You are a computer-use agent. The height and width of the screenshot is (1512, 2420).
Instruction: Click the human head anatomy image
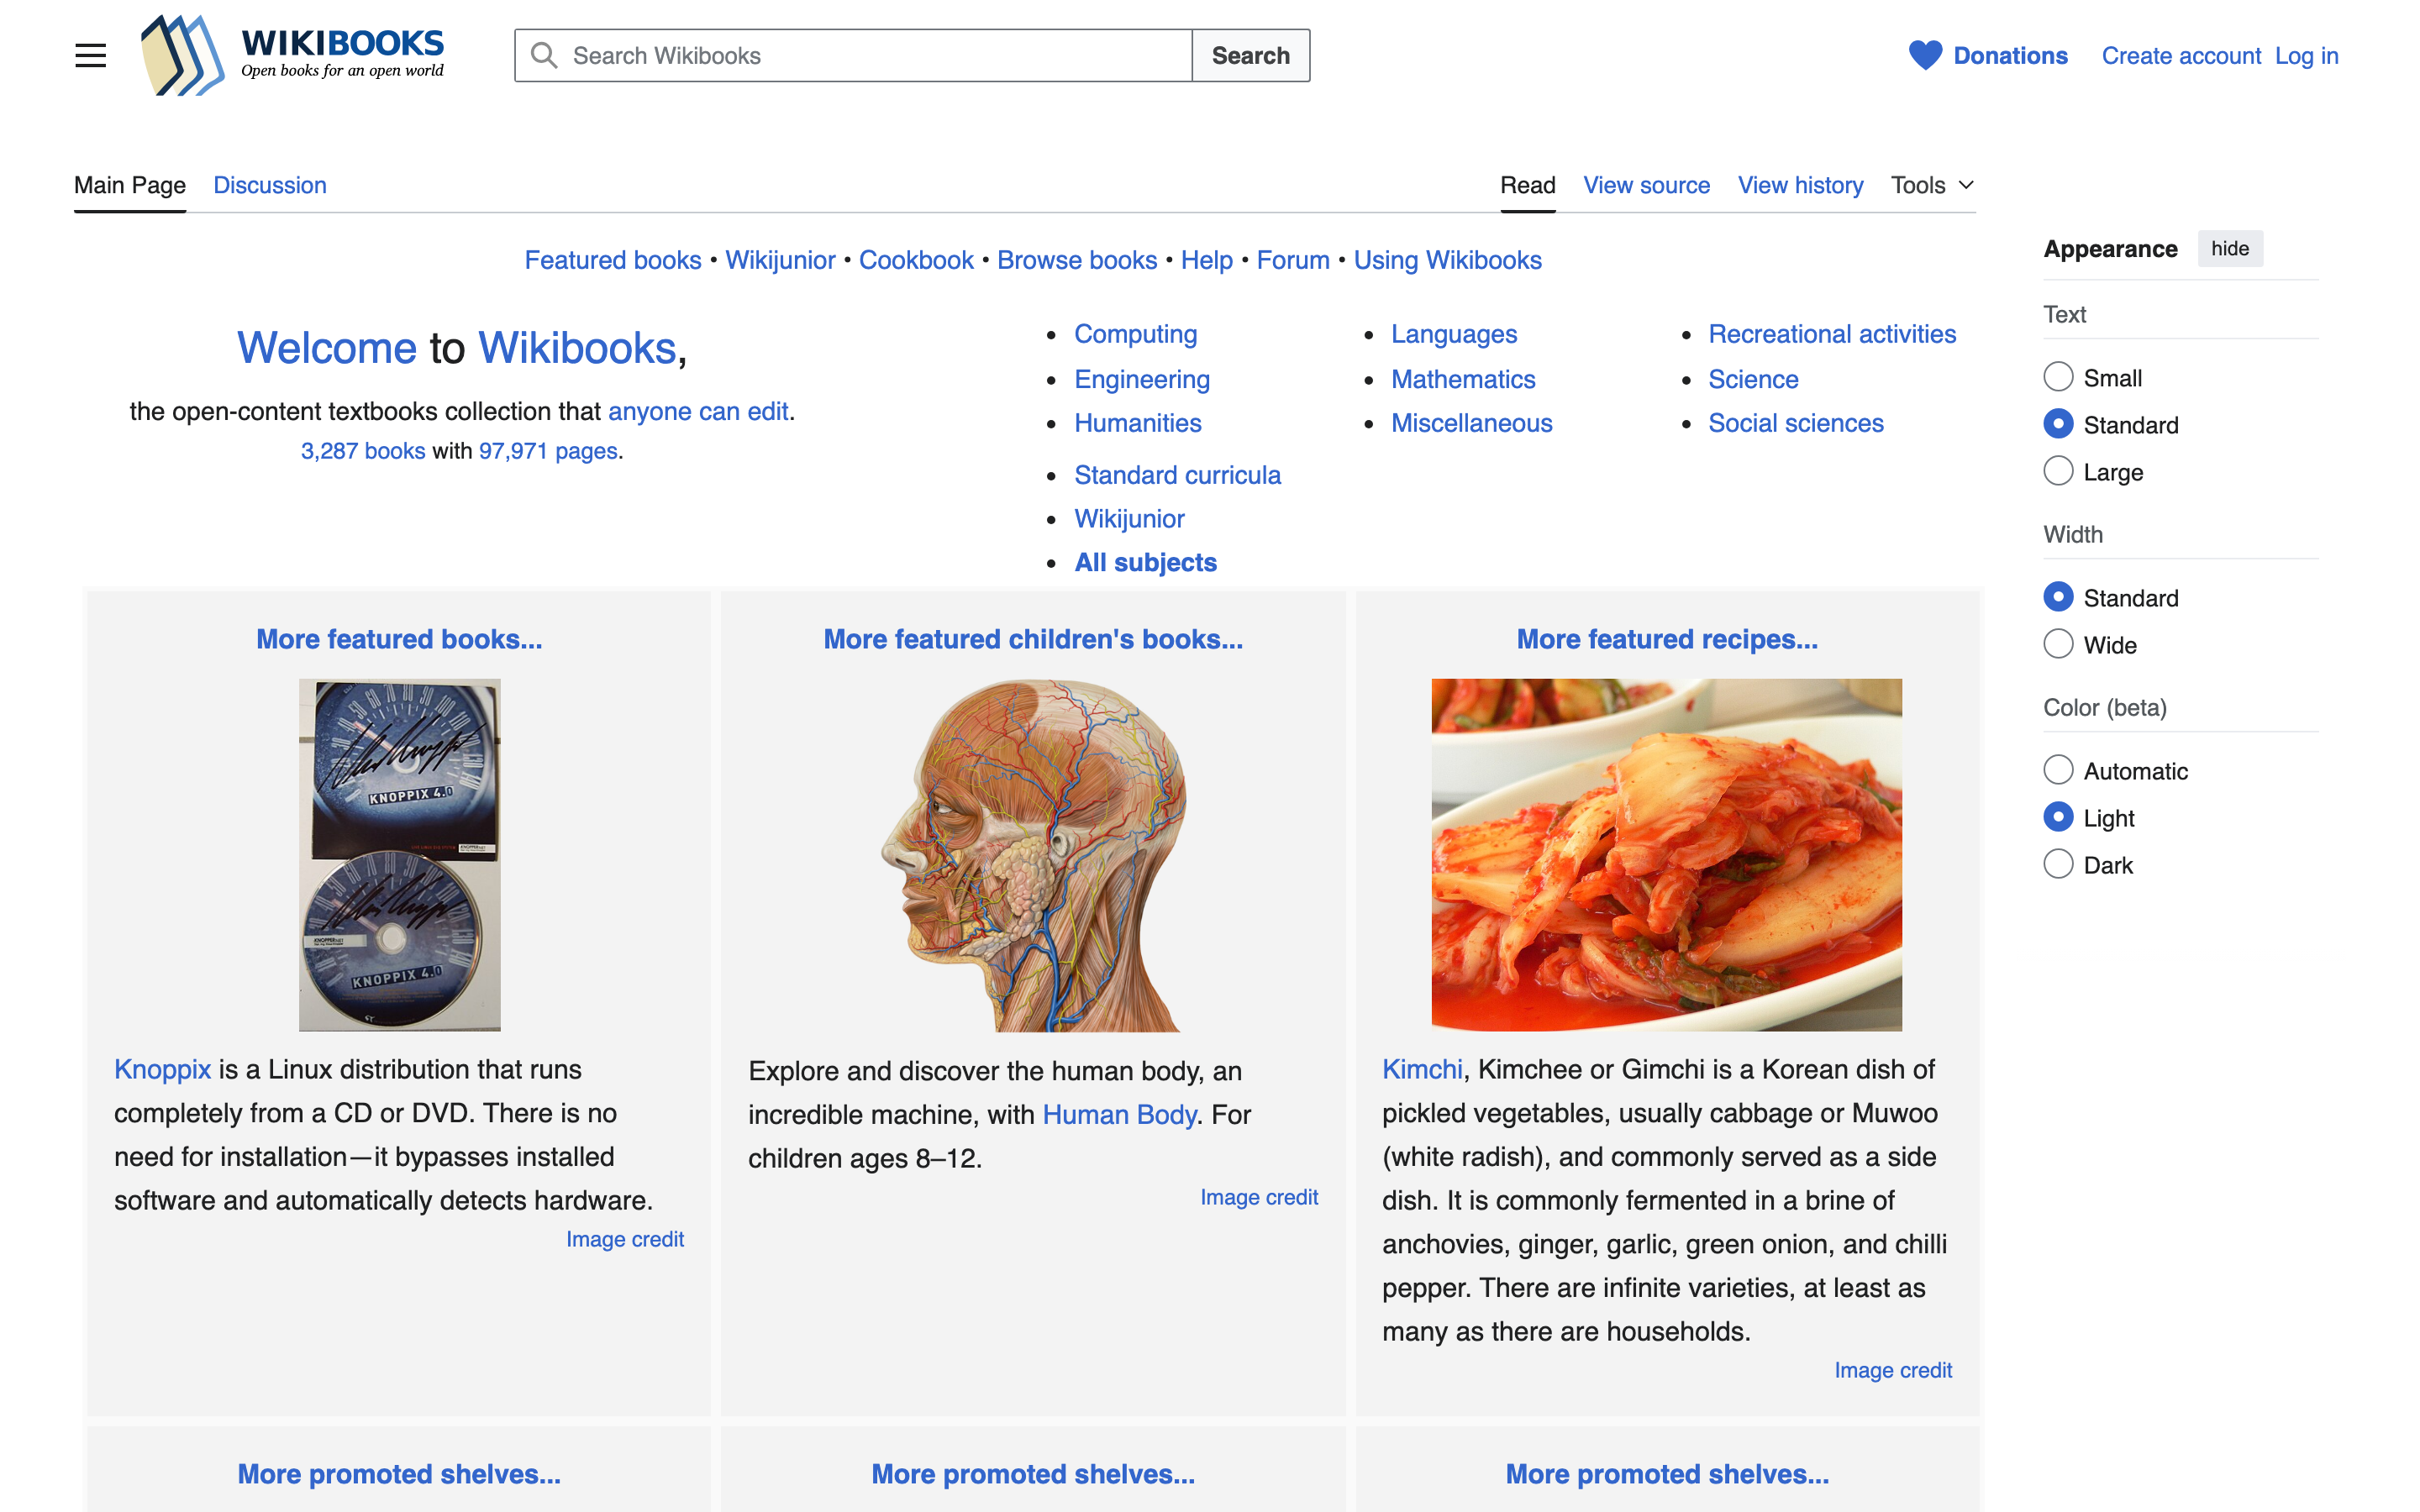coord(1033,855)
